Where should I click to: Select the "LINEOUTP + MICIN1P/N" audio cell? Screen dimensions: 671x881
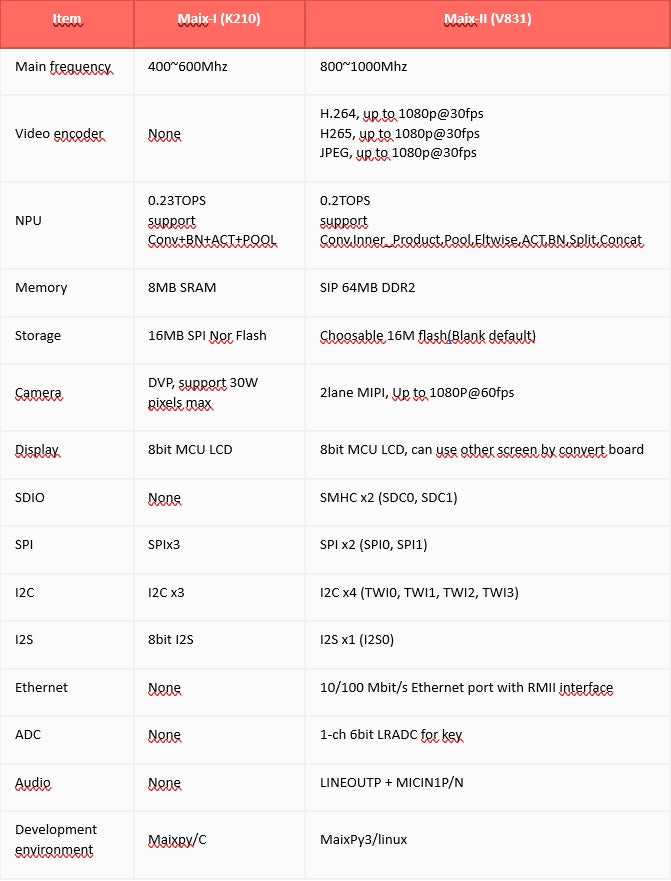click(x=391, y=783)
